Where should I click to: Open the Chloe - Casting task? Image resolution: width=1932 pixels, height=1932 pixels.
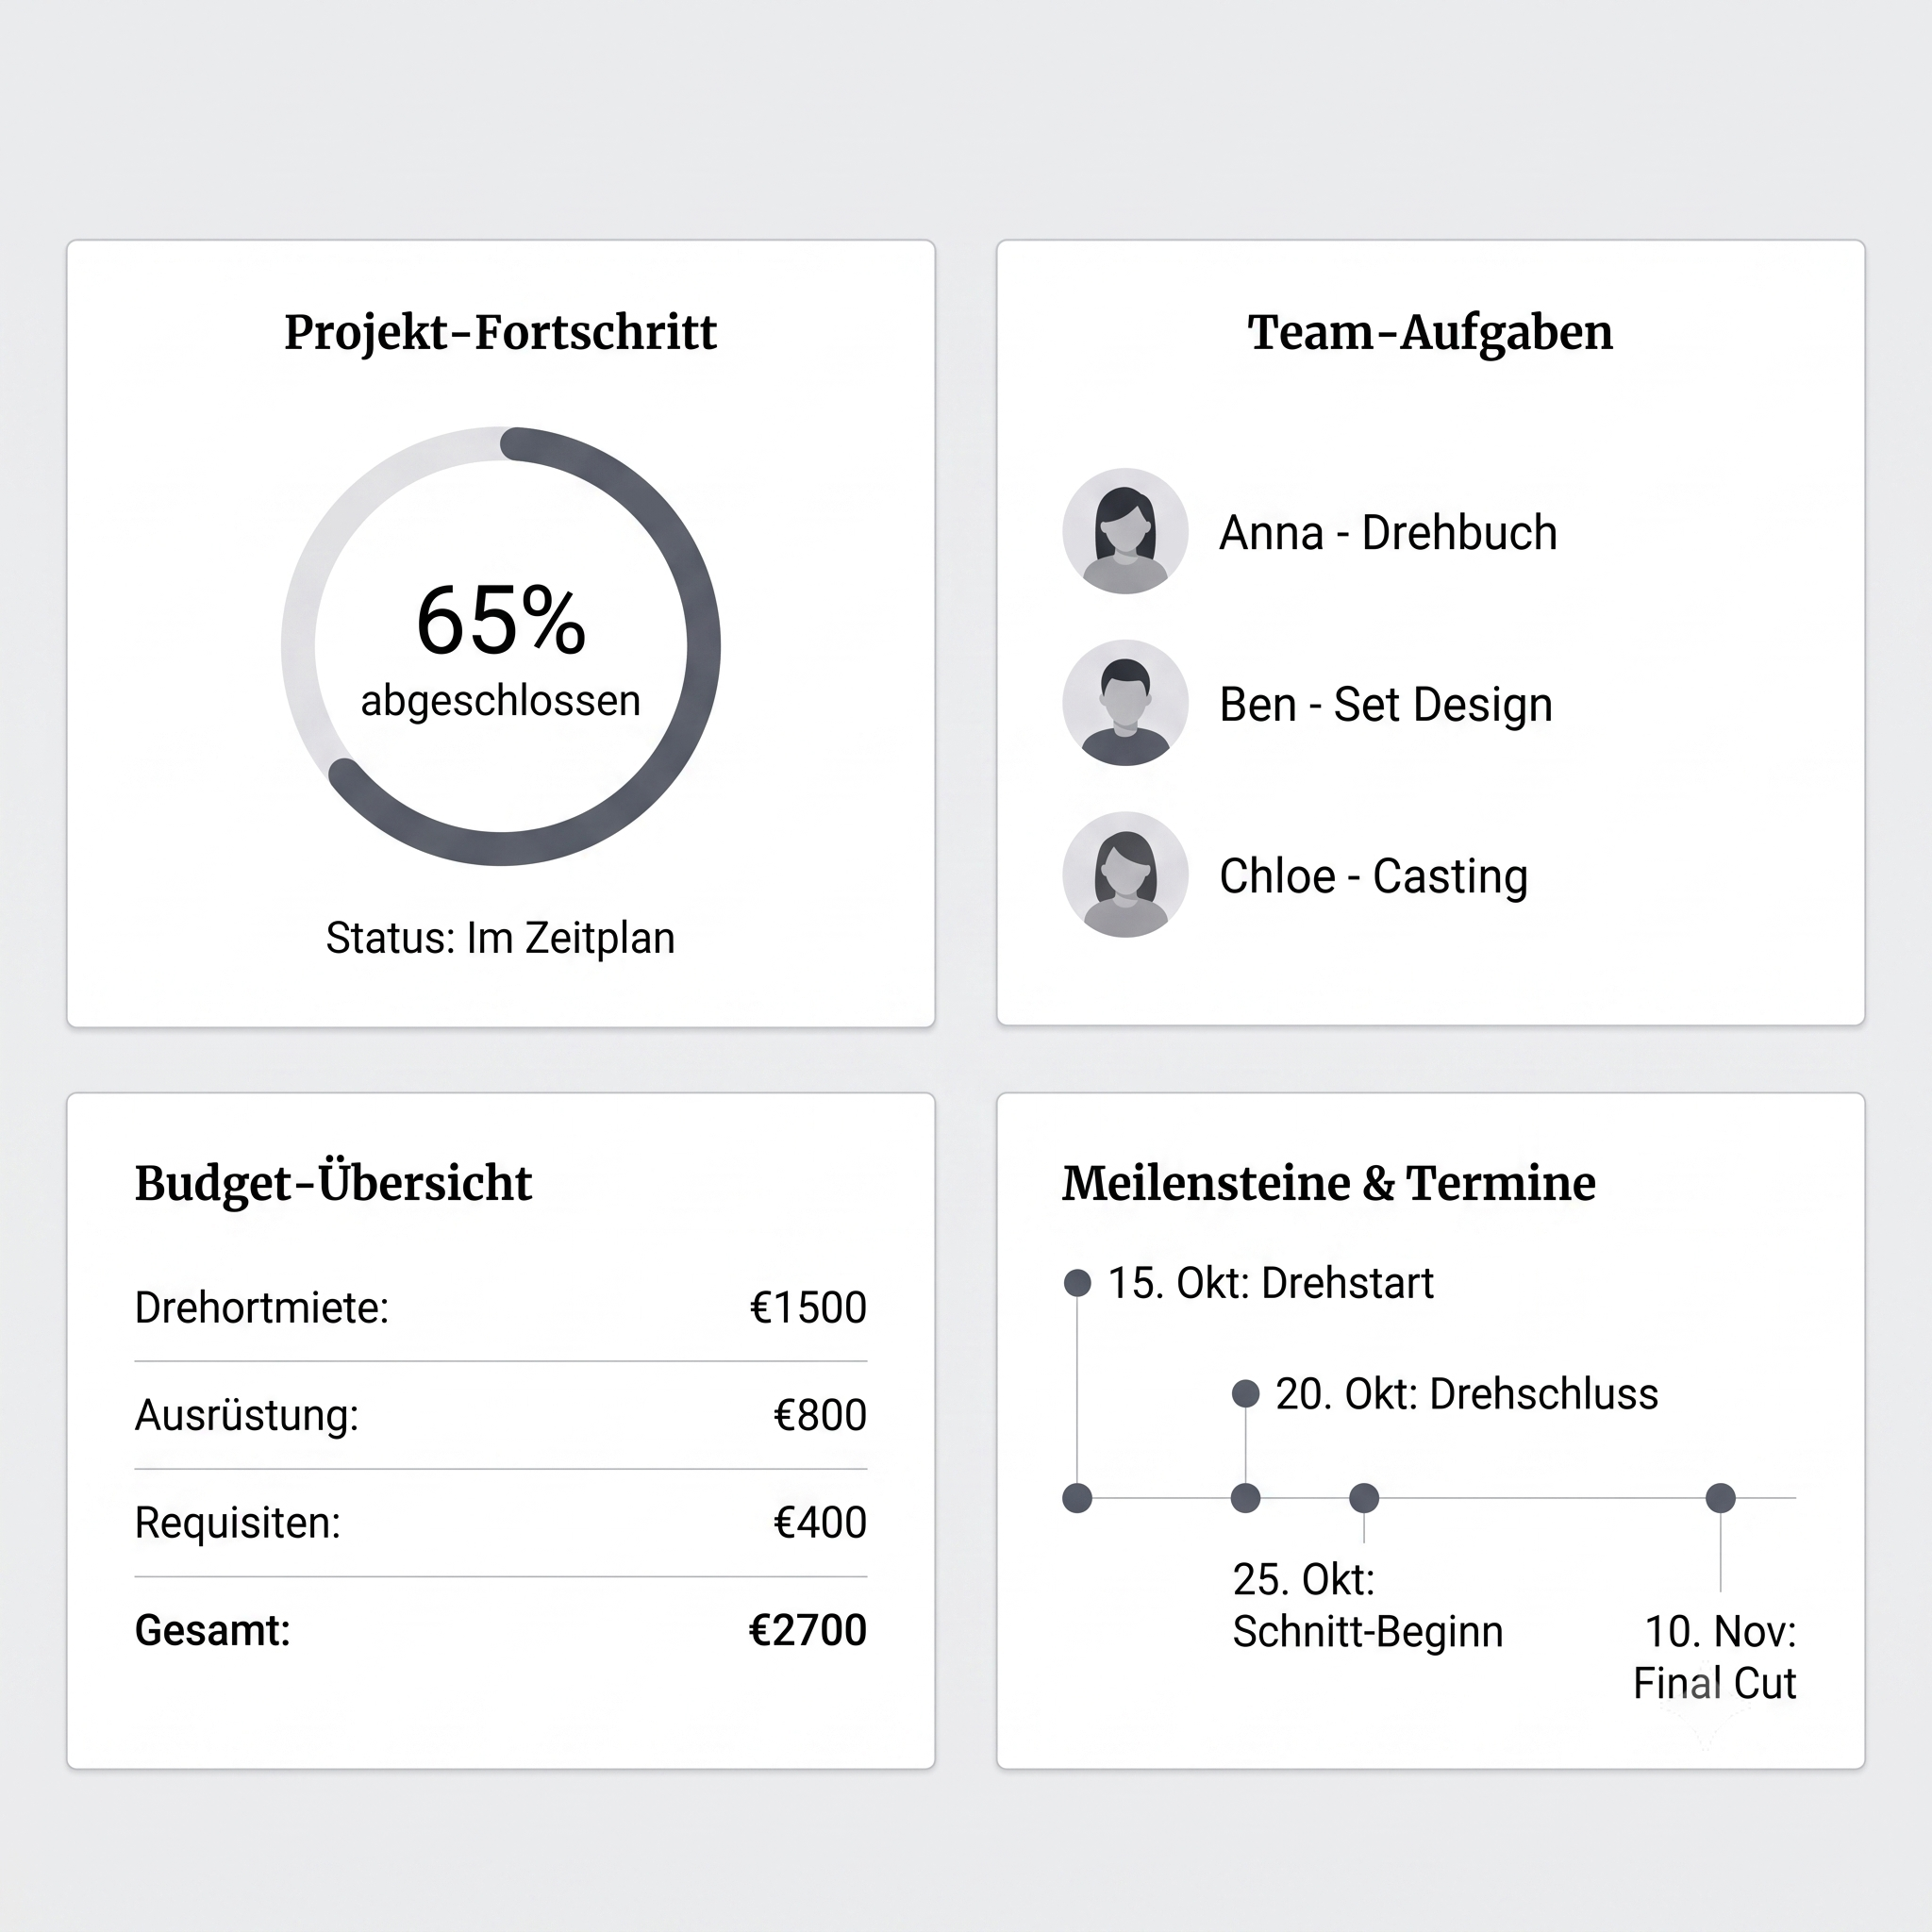click(x=1373, y=876)
